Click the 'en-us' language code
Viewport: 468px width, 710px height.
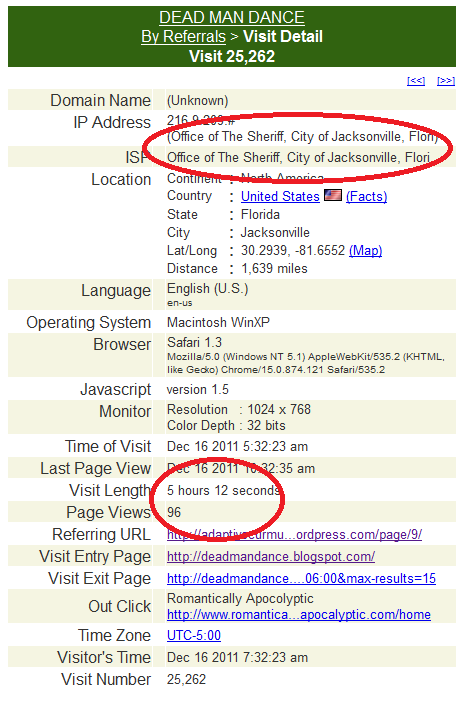[180, 303]
